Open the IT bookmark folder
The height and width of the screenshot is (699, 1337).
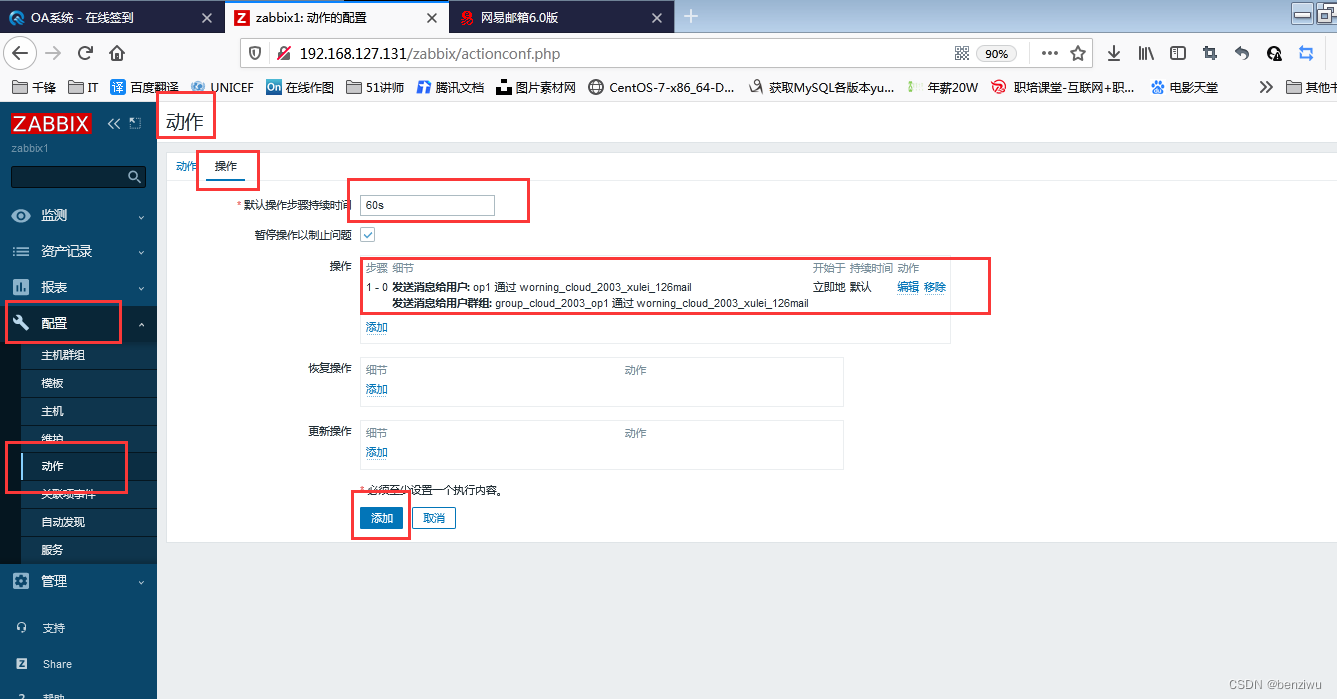pyautogui.click(x=82, y=87)
